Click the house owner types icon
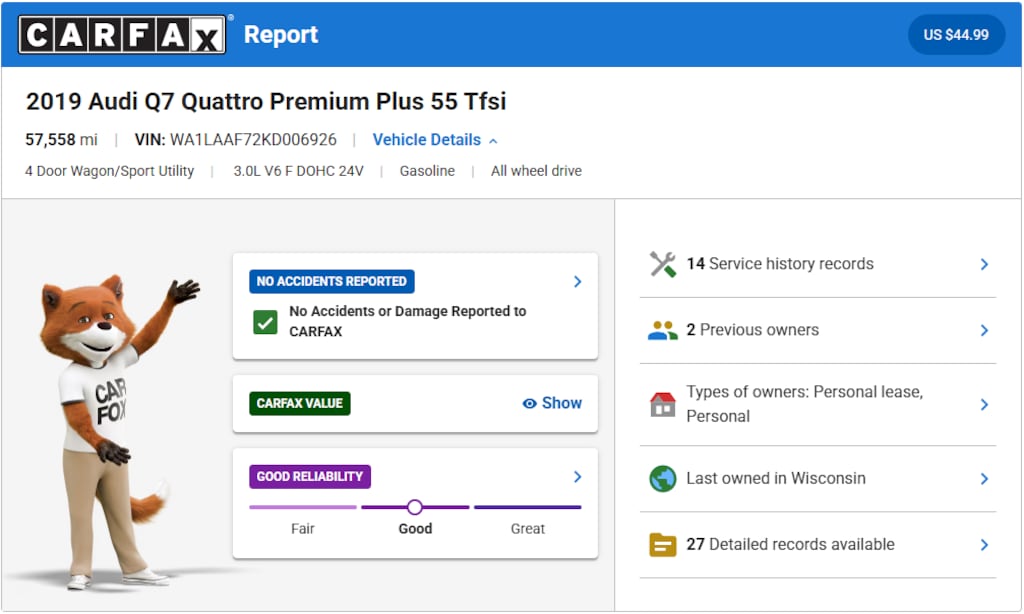 tap(662, 404)
